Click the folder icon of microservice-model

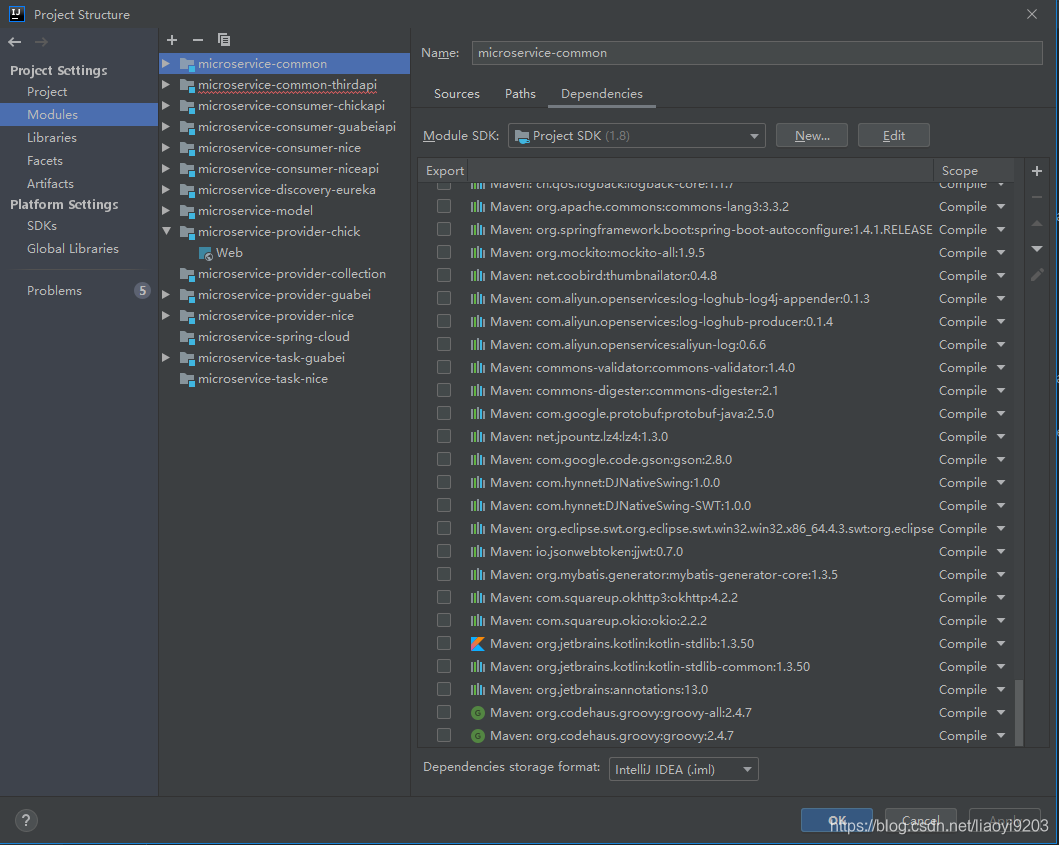click(187, 211)
